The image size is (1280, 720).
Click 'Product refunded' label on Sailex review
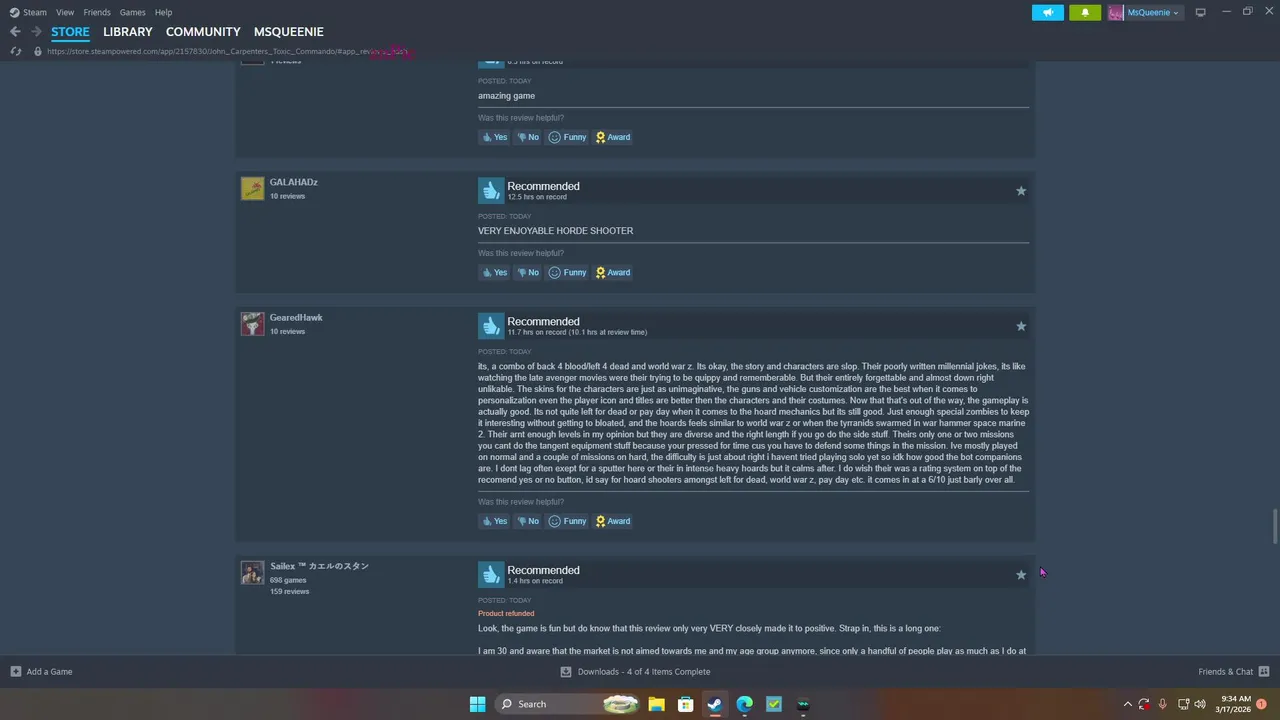[506, 614]
